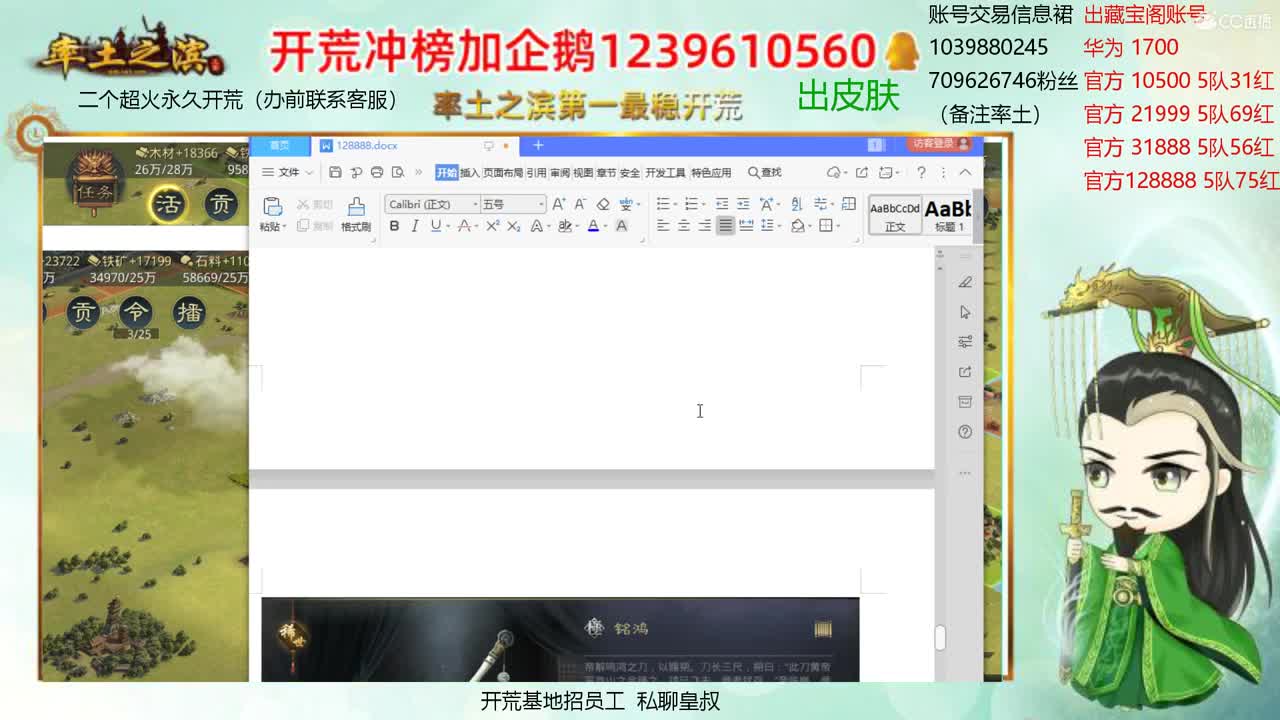Pick the font color A with bar
This screenshot has height=720, width=1280.
click(593, 226)
